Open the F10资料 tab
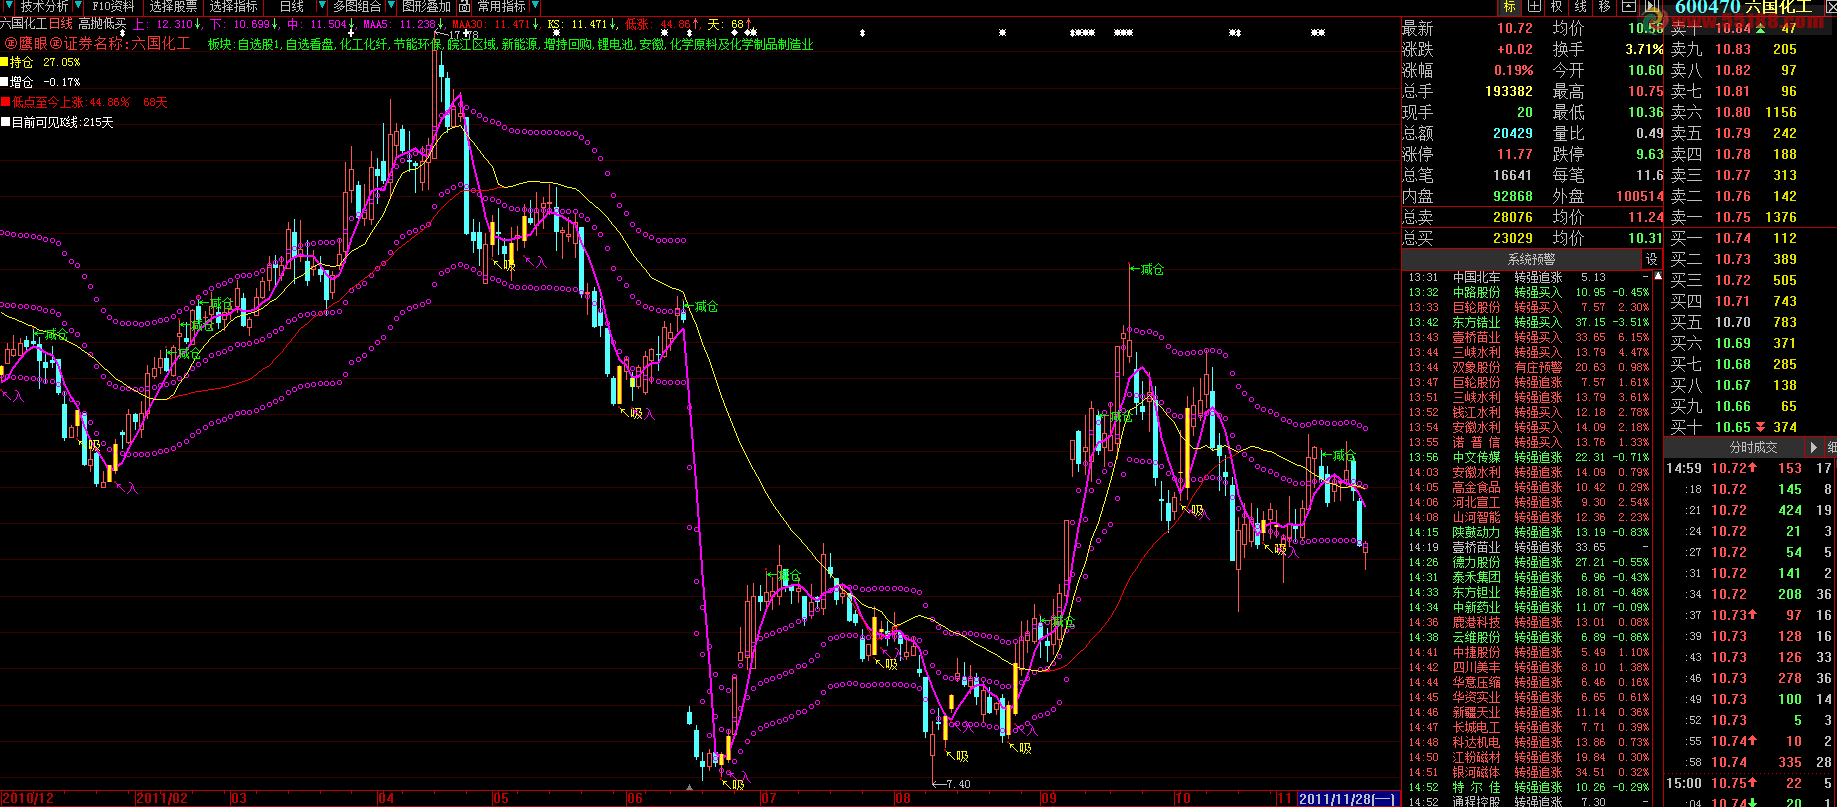Image resolution: width=1837 pixels, height=807 pixels. coord(113,7)
